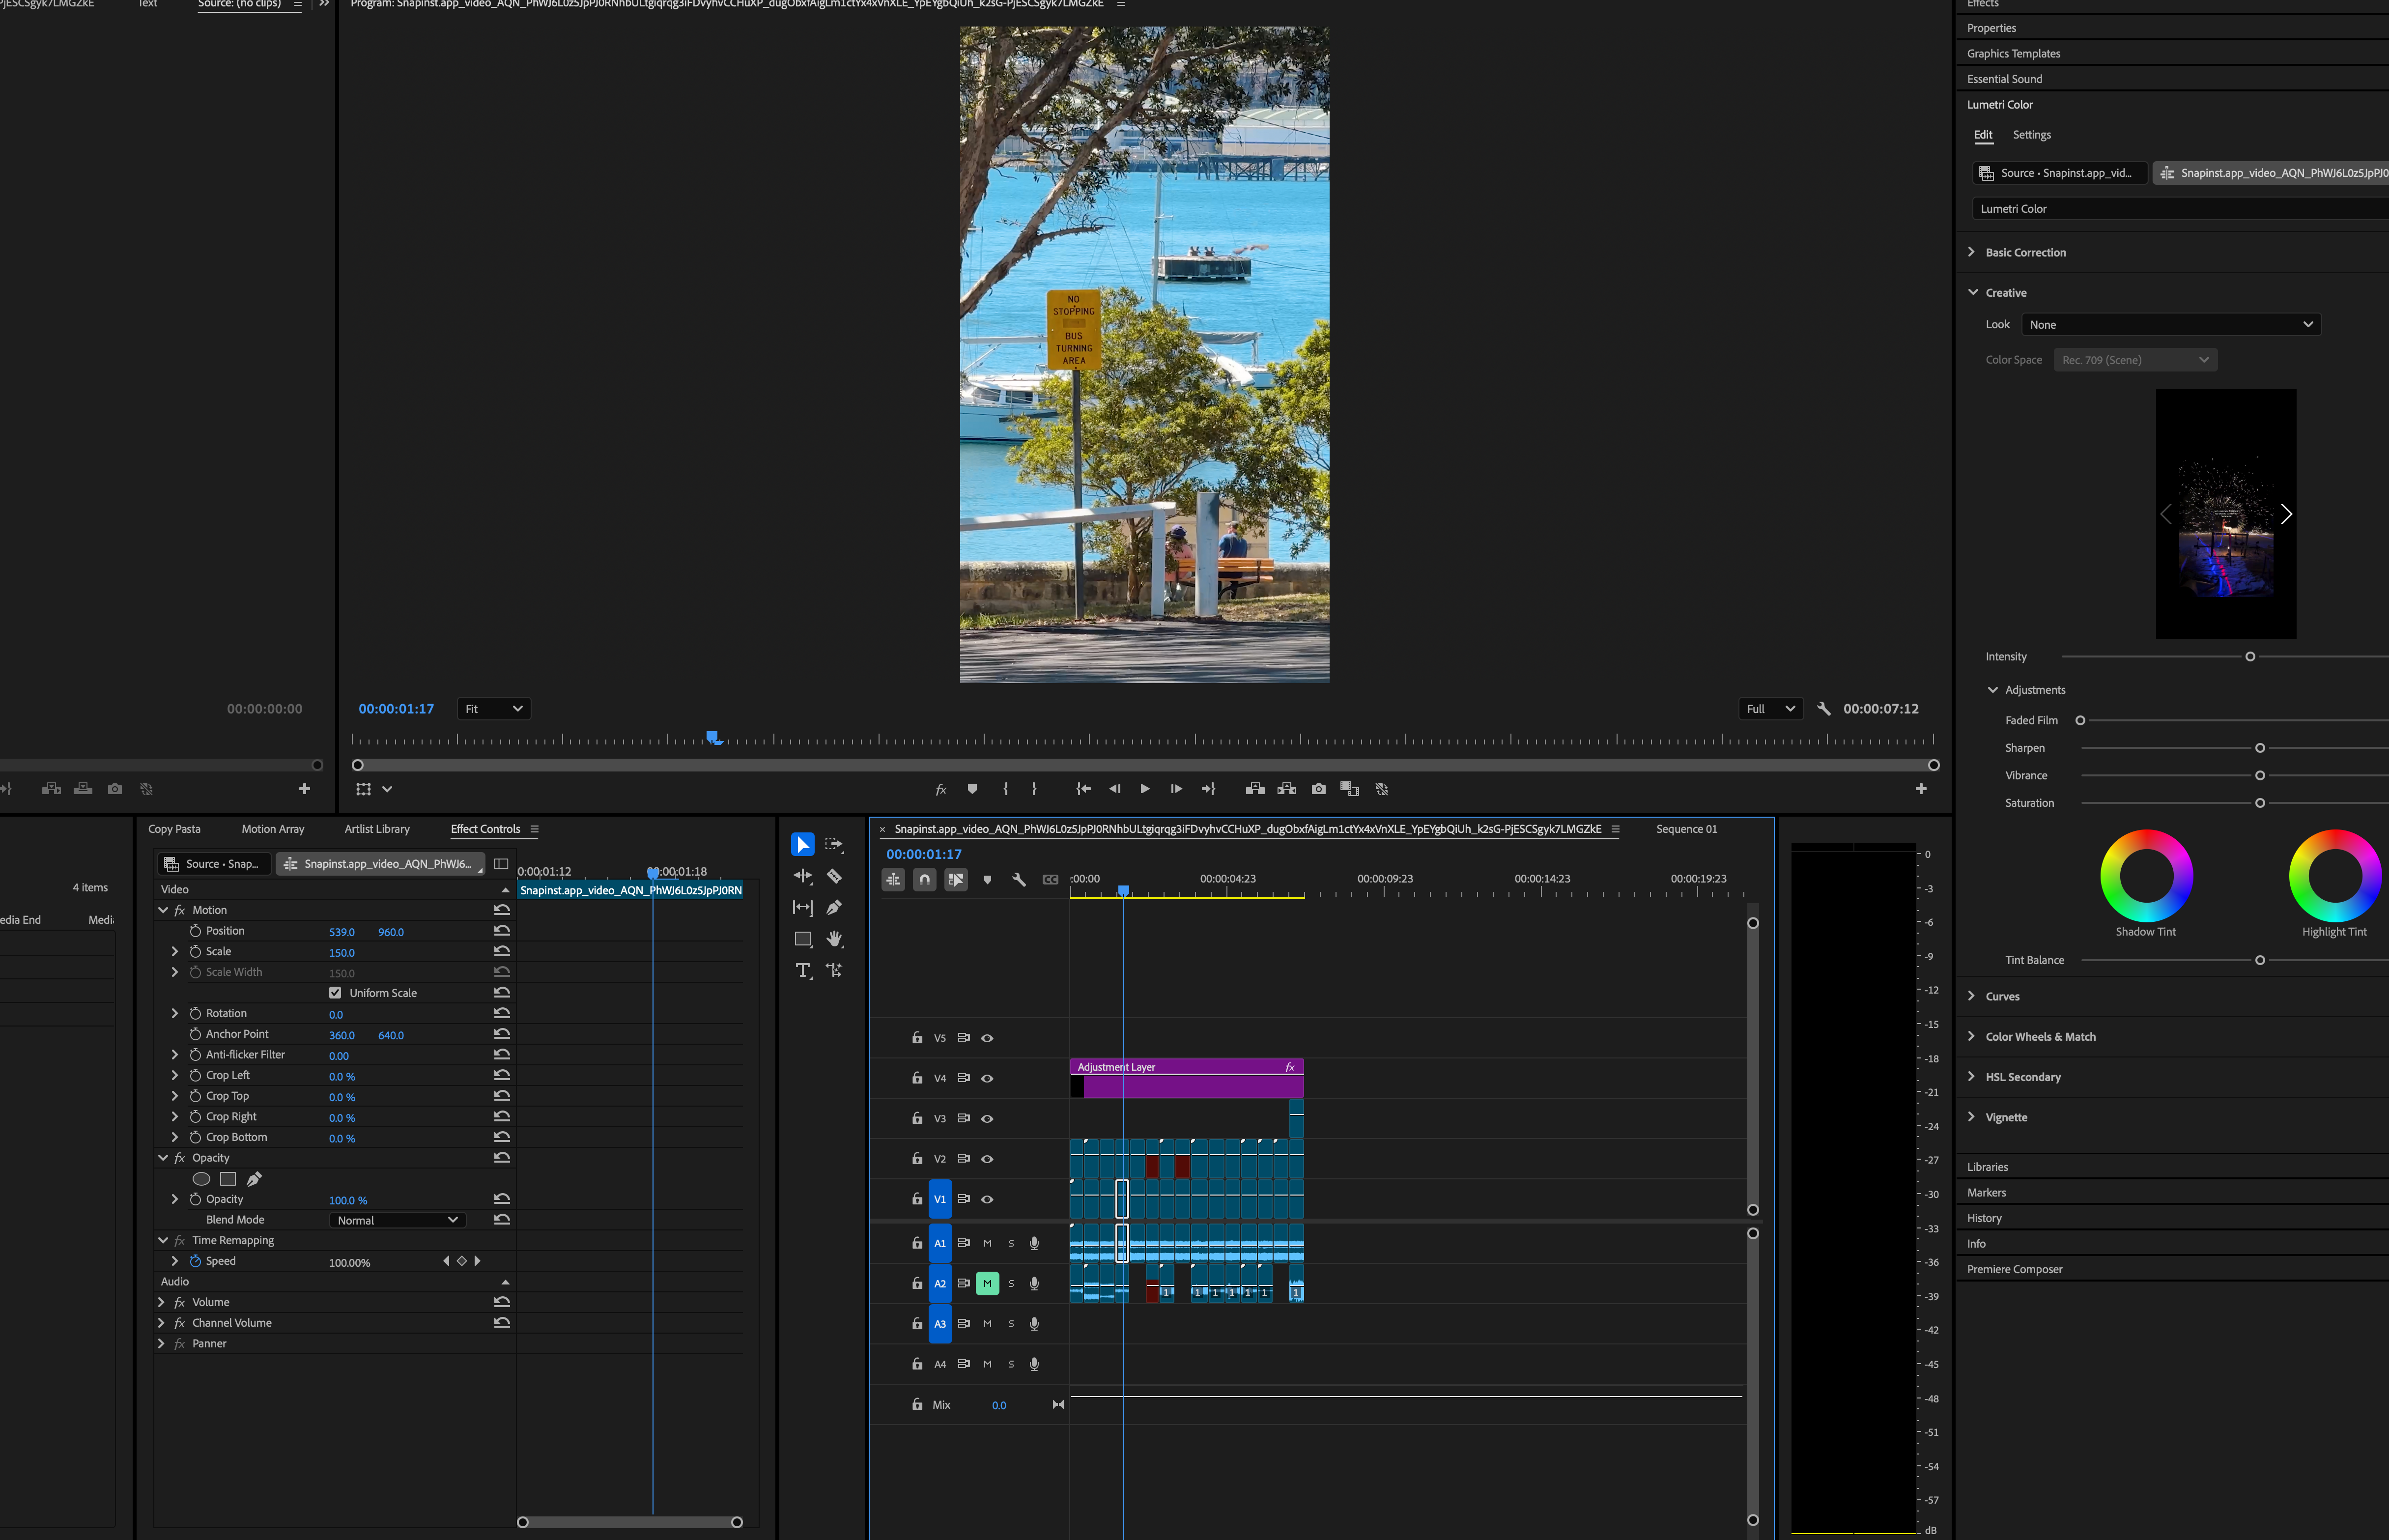Click the Shadow Tint color wheel

[2146, 876]
